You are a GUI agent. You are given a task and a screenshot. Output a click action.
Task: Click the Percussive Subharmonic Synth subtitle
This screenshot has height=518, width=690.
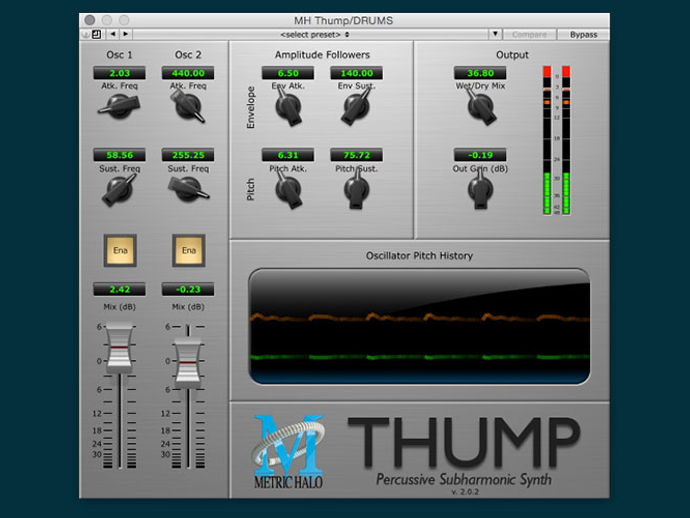point(463,479)
